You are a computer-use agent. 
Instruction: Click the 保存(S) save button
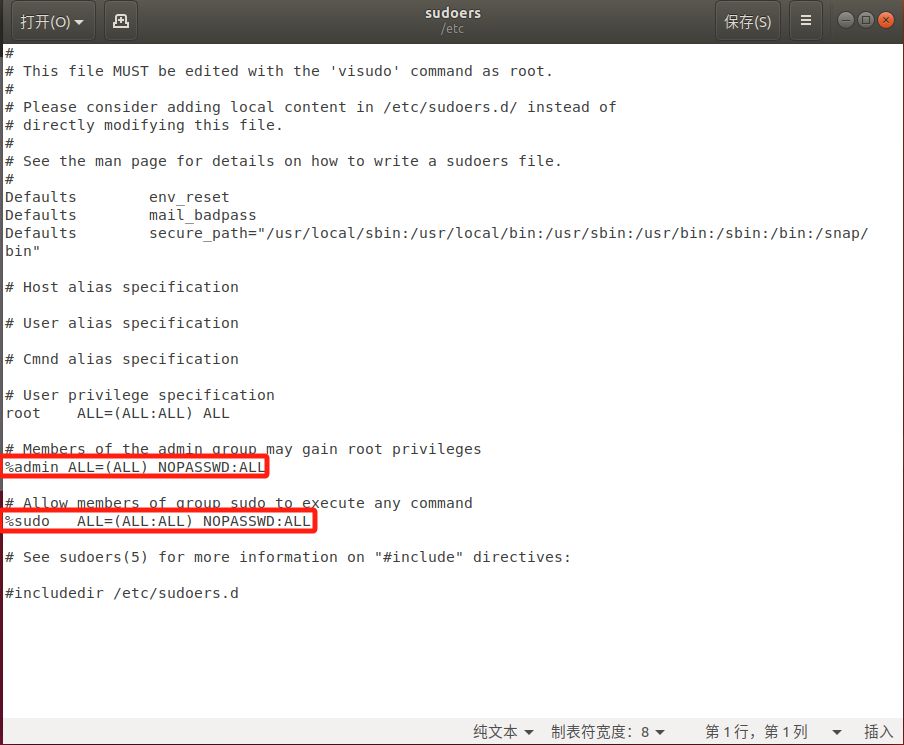[747, 21]
